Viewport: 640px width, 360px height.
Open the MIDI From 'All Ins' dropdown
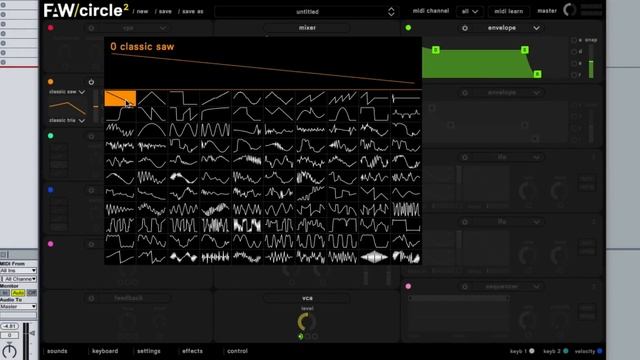(18, 270)
